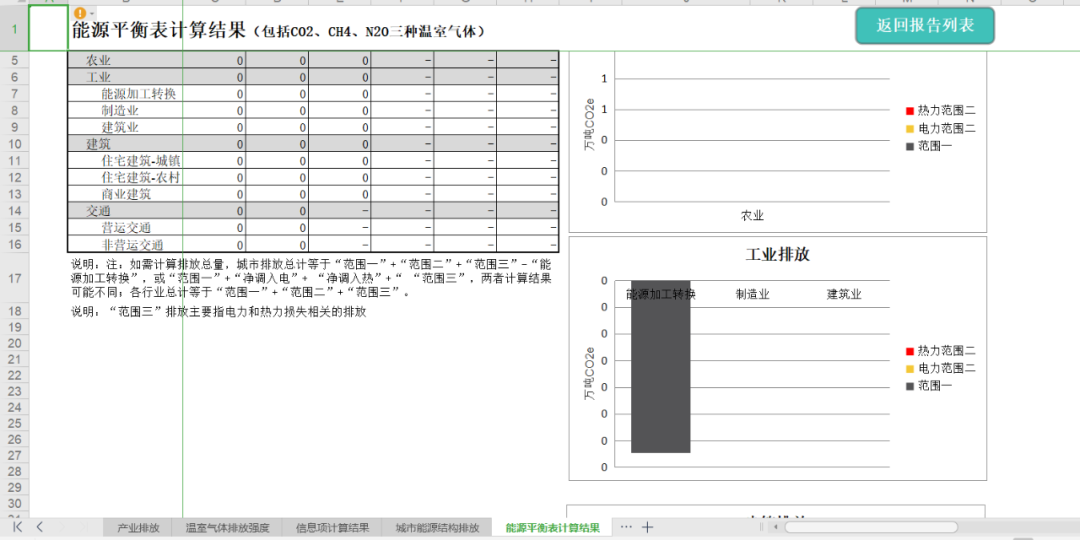This screenshot has height=540, width=1080.
Task: Click the 工业排放 chart title
Action: (778, 253)
